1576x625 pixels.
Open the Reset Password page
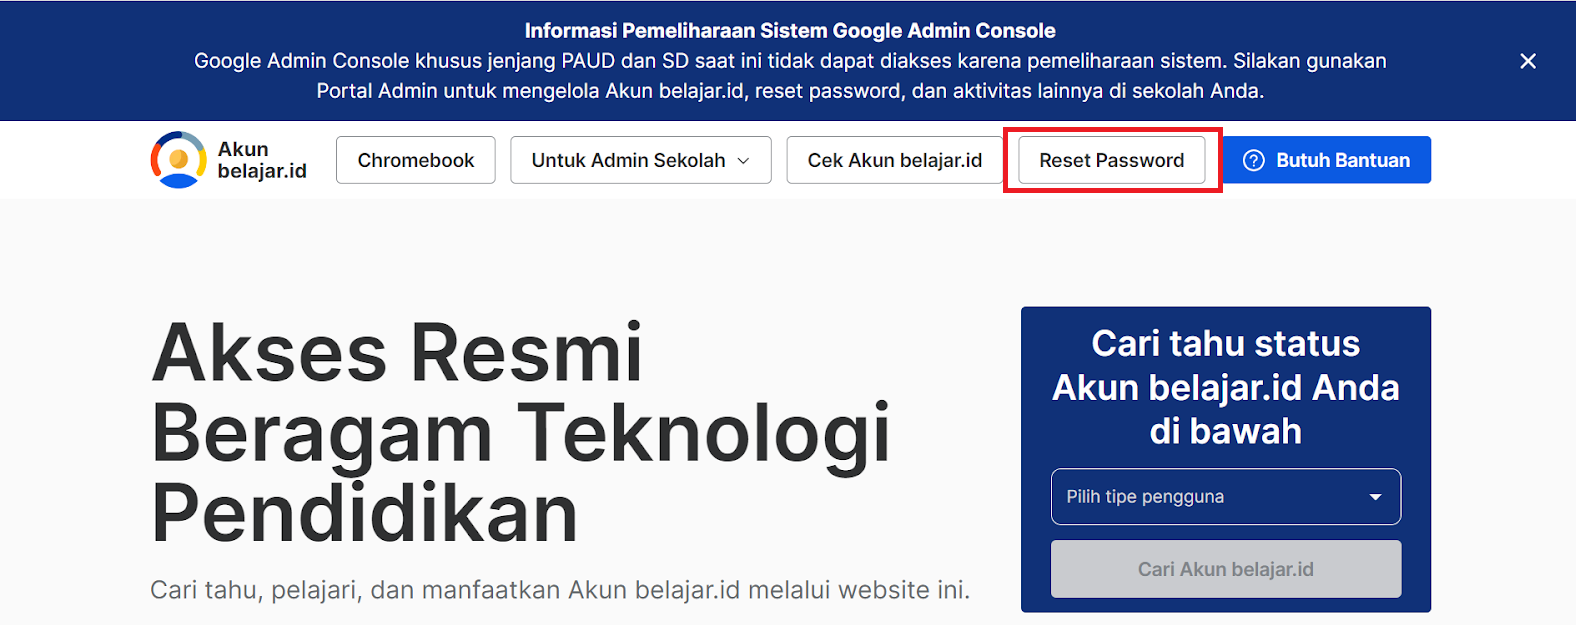(1112, 160)
